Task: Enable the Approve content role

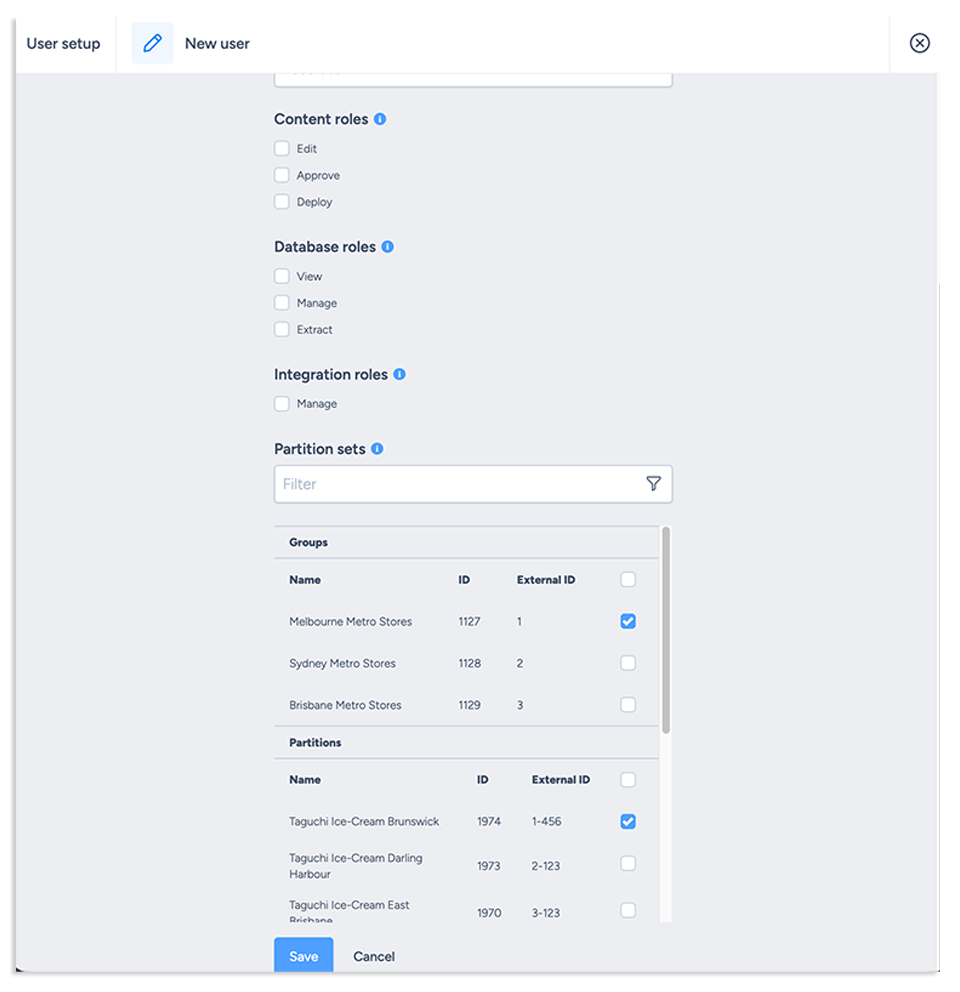Action: click(x=282, y=175)
